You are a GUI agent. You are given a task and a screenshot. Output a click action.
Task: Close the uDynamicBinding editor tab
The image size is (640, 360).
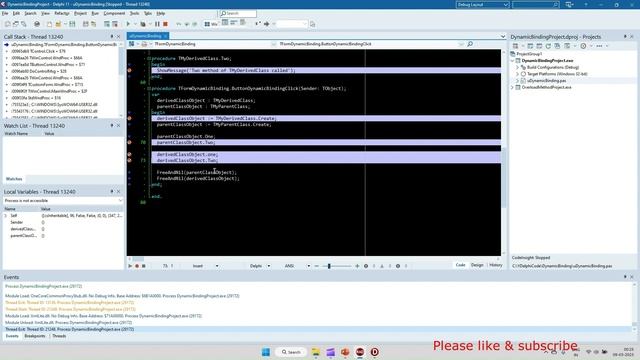pos(165,36)
